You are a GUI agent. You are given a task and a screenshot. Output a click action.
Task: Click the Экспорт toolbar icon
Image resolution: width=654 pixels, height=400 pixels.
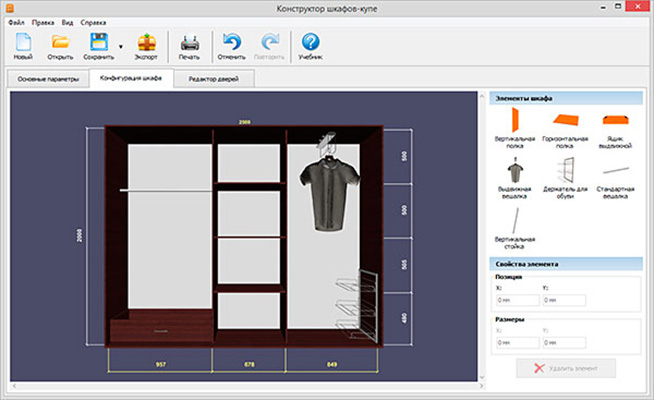(146, 43)
